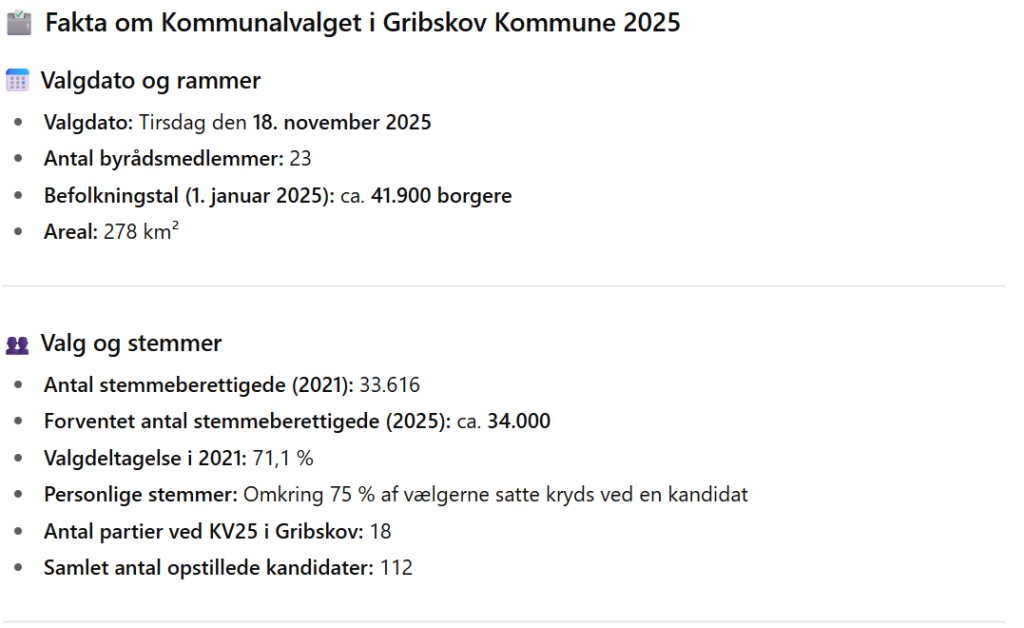
Task: Click the calendar icon next to Valgdato og rammer
Action: coord(17,81)
